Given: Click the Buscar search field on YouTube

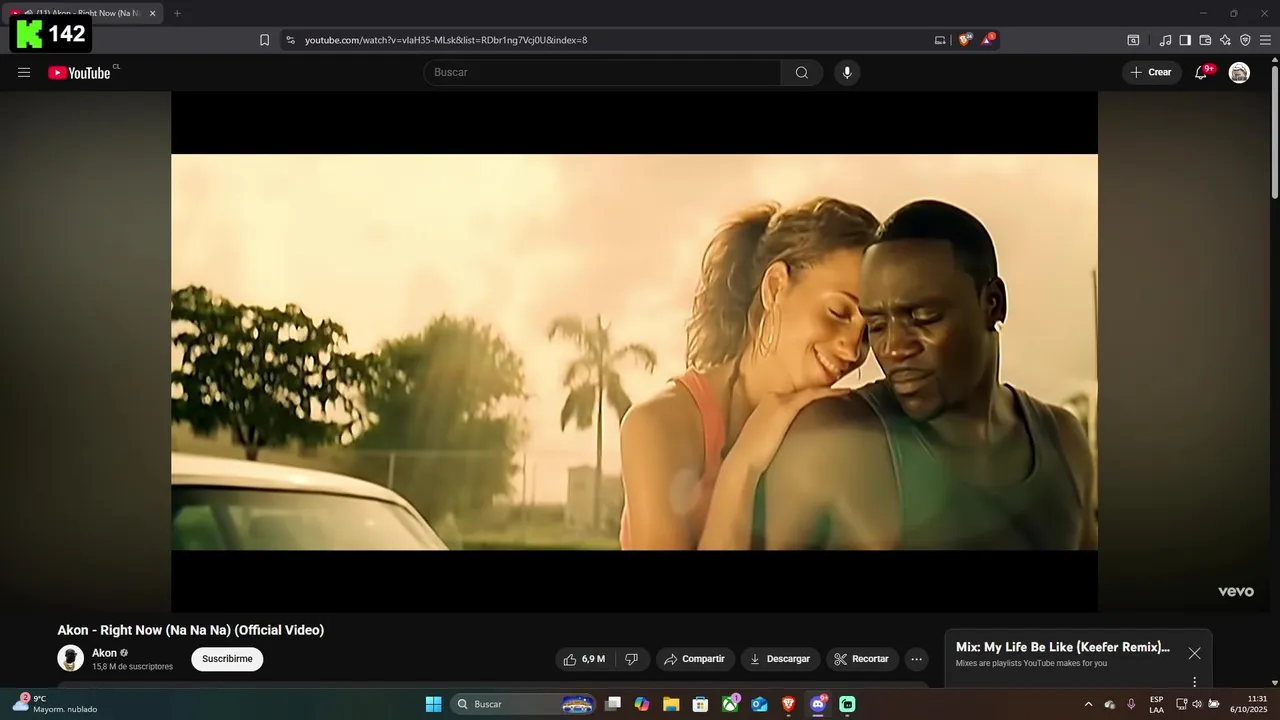Looking at the screenshot, I should (603, 72).
